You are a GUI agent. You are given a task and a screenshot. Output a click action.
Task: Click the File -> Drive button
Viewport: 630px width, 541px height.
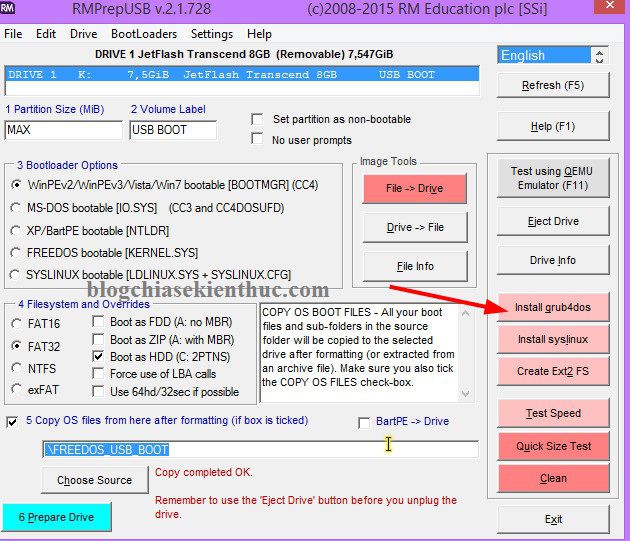[x=415, y=188]
